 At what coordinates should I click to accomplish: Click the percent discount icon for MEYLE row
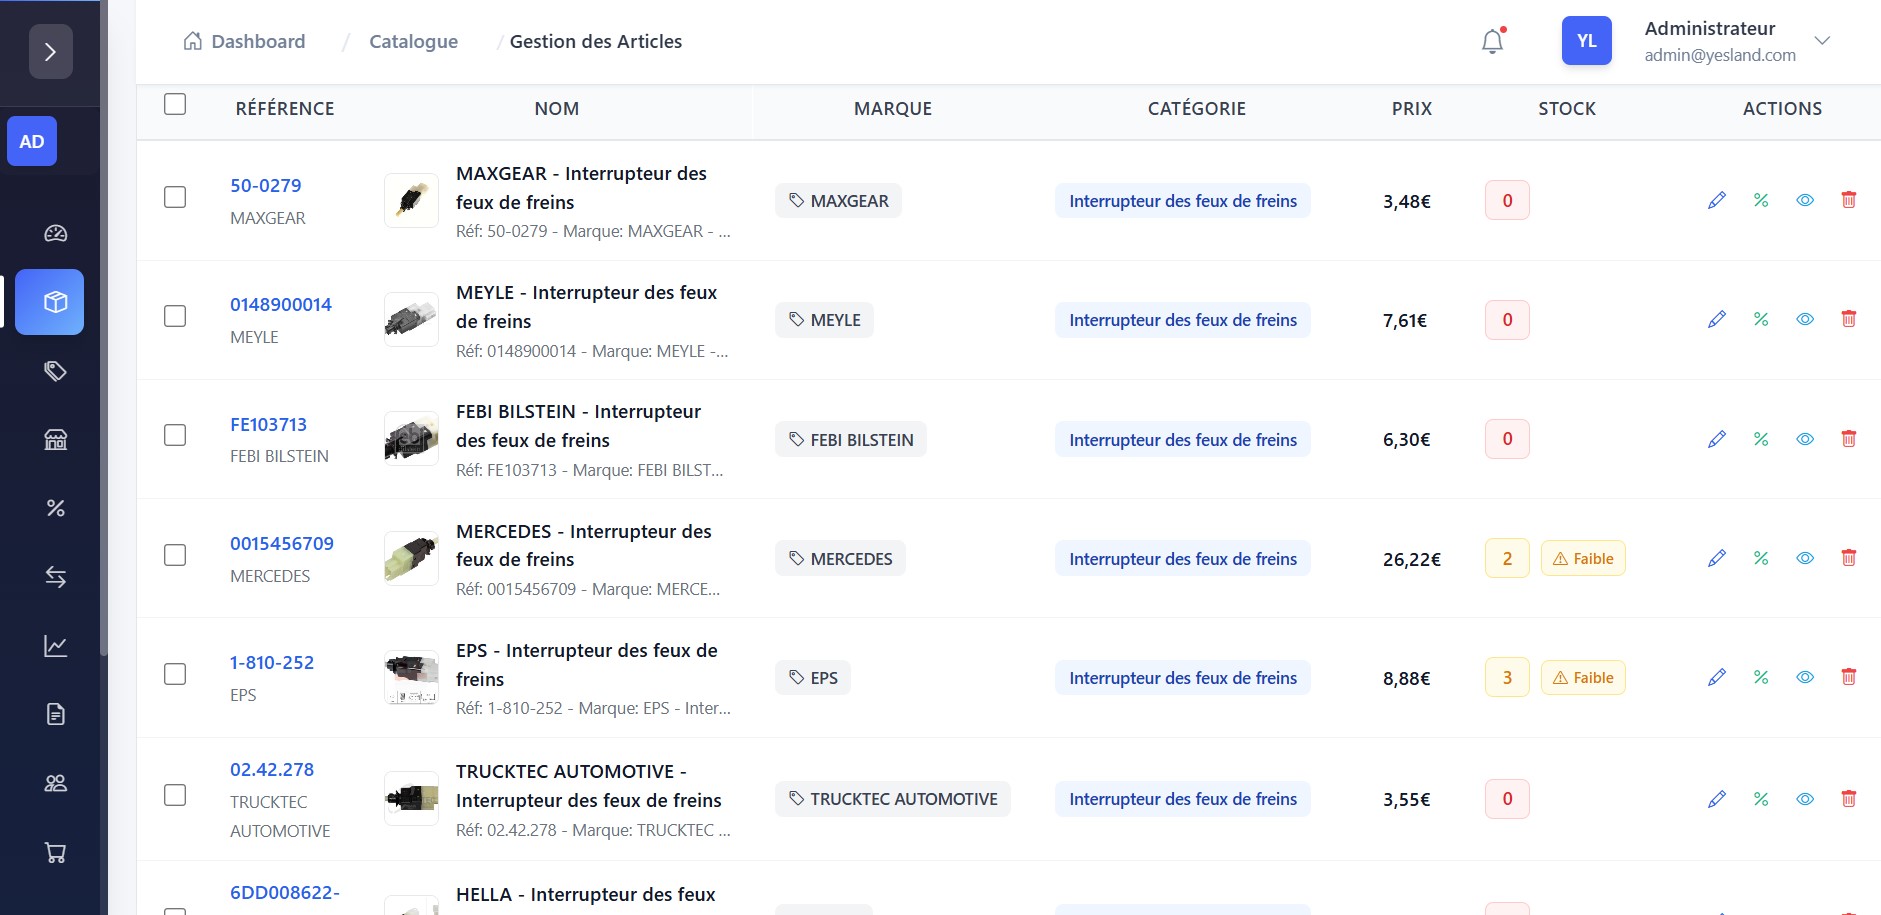tap(1760, 319)
